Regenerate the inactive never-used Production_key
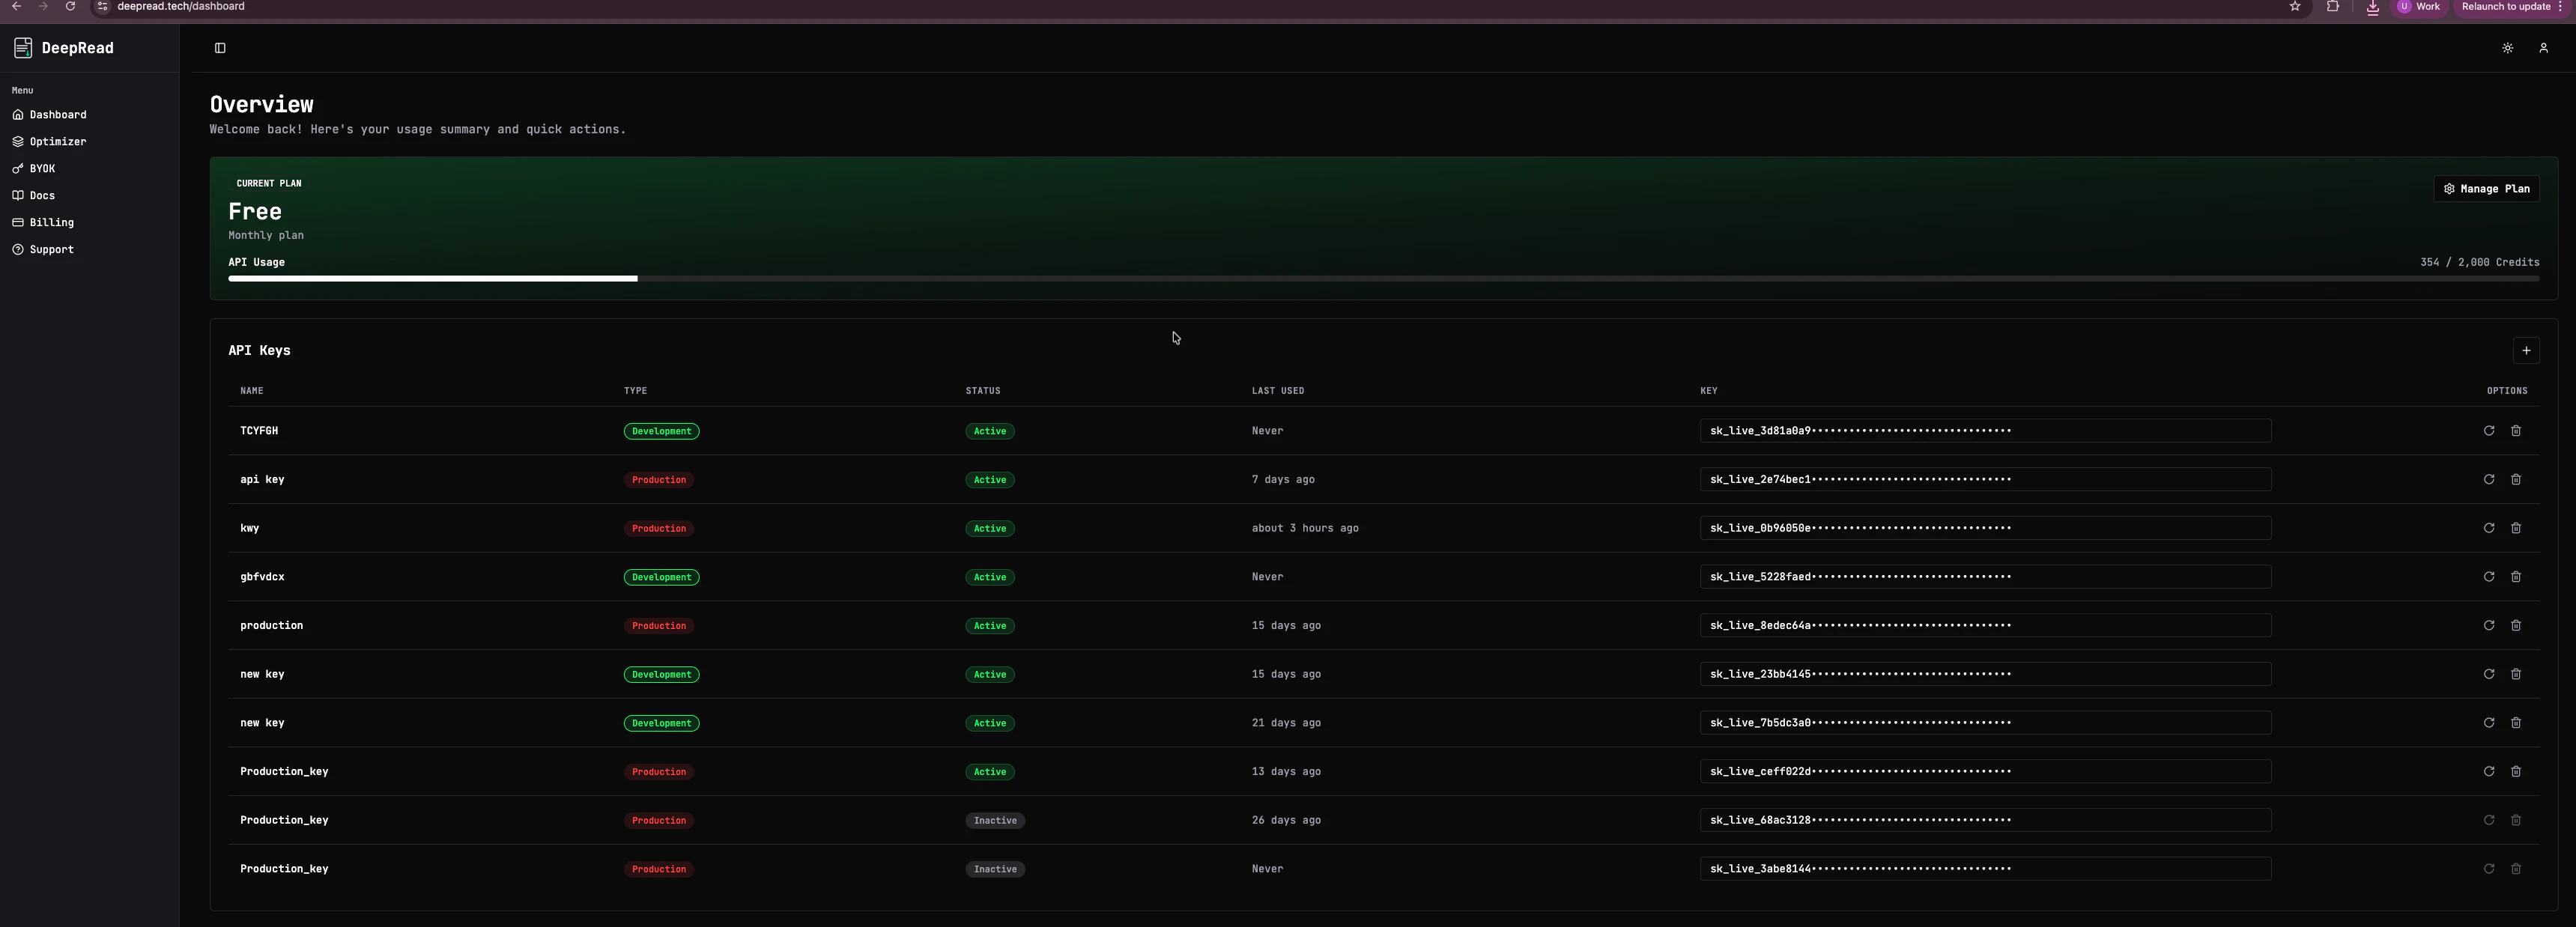2576x927 pixels. pyautogui.click(x=2490, y=869)
